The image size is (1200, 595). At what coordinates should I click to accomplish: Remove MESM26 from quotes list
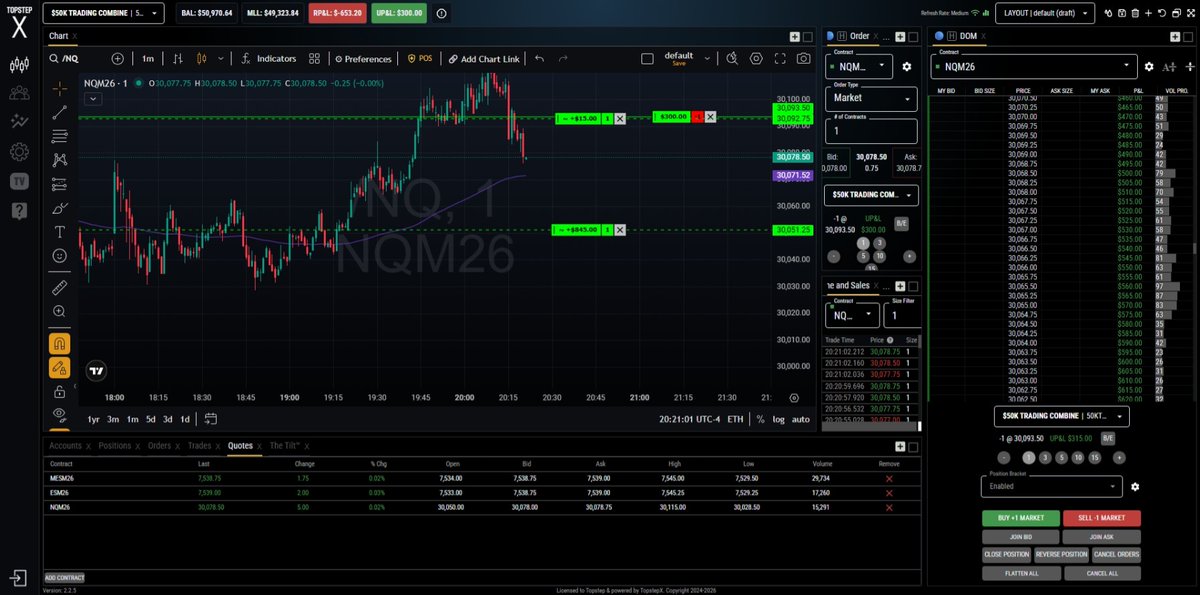(x=889, y=479)
